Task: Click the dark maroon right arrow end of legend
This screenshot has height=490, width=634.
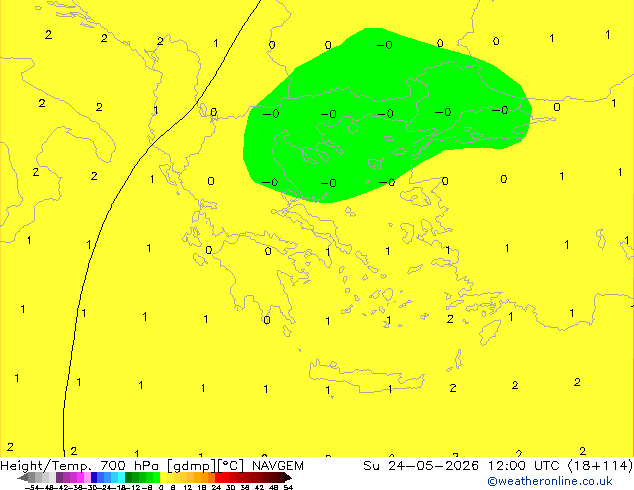Action: (288, 477)
